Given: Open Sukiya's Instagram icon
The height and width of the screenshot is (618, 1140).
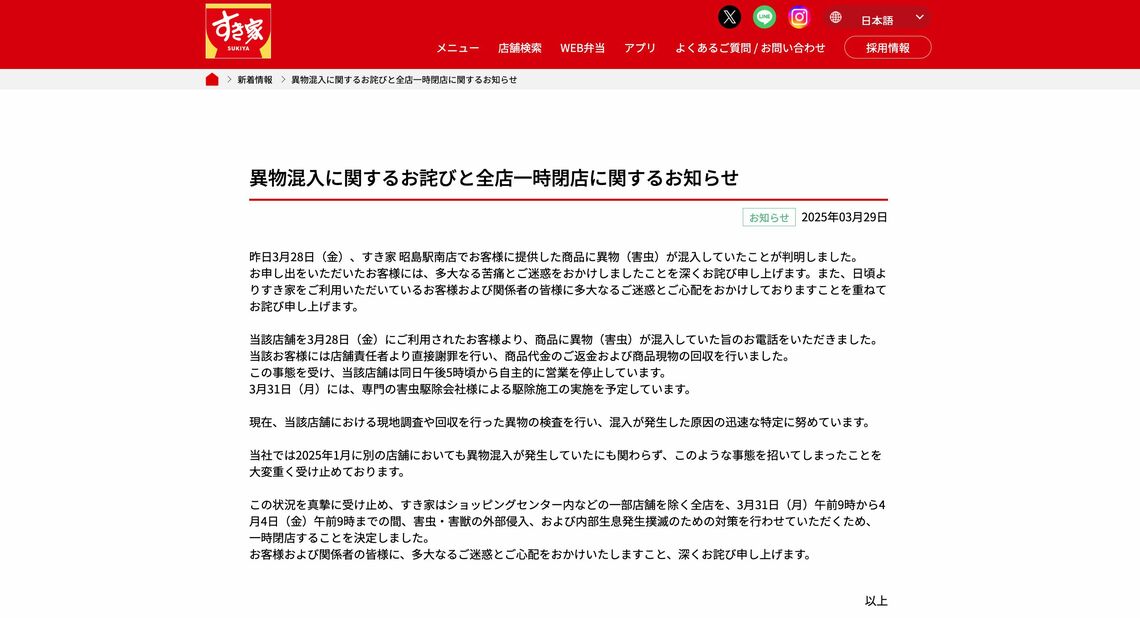Looking at the screenshot, I should point(798,16).
